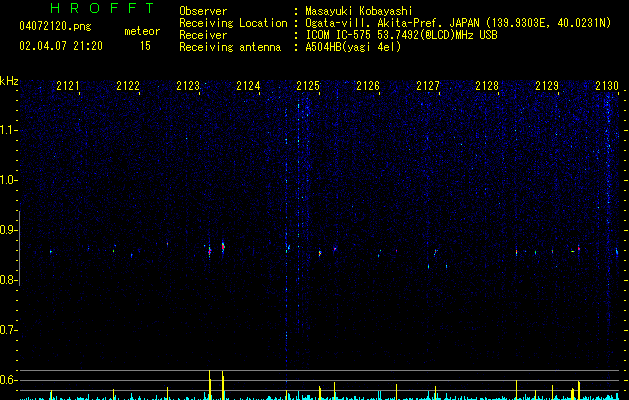Click the meteor count value 15
The height and width of the screenshot is (400, 629).
[145, 46]
